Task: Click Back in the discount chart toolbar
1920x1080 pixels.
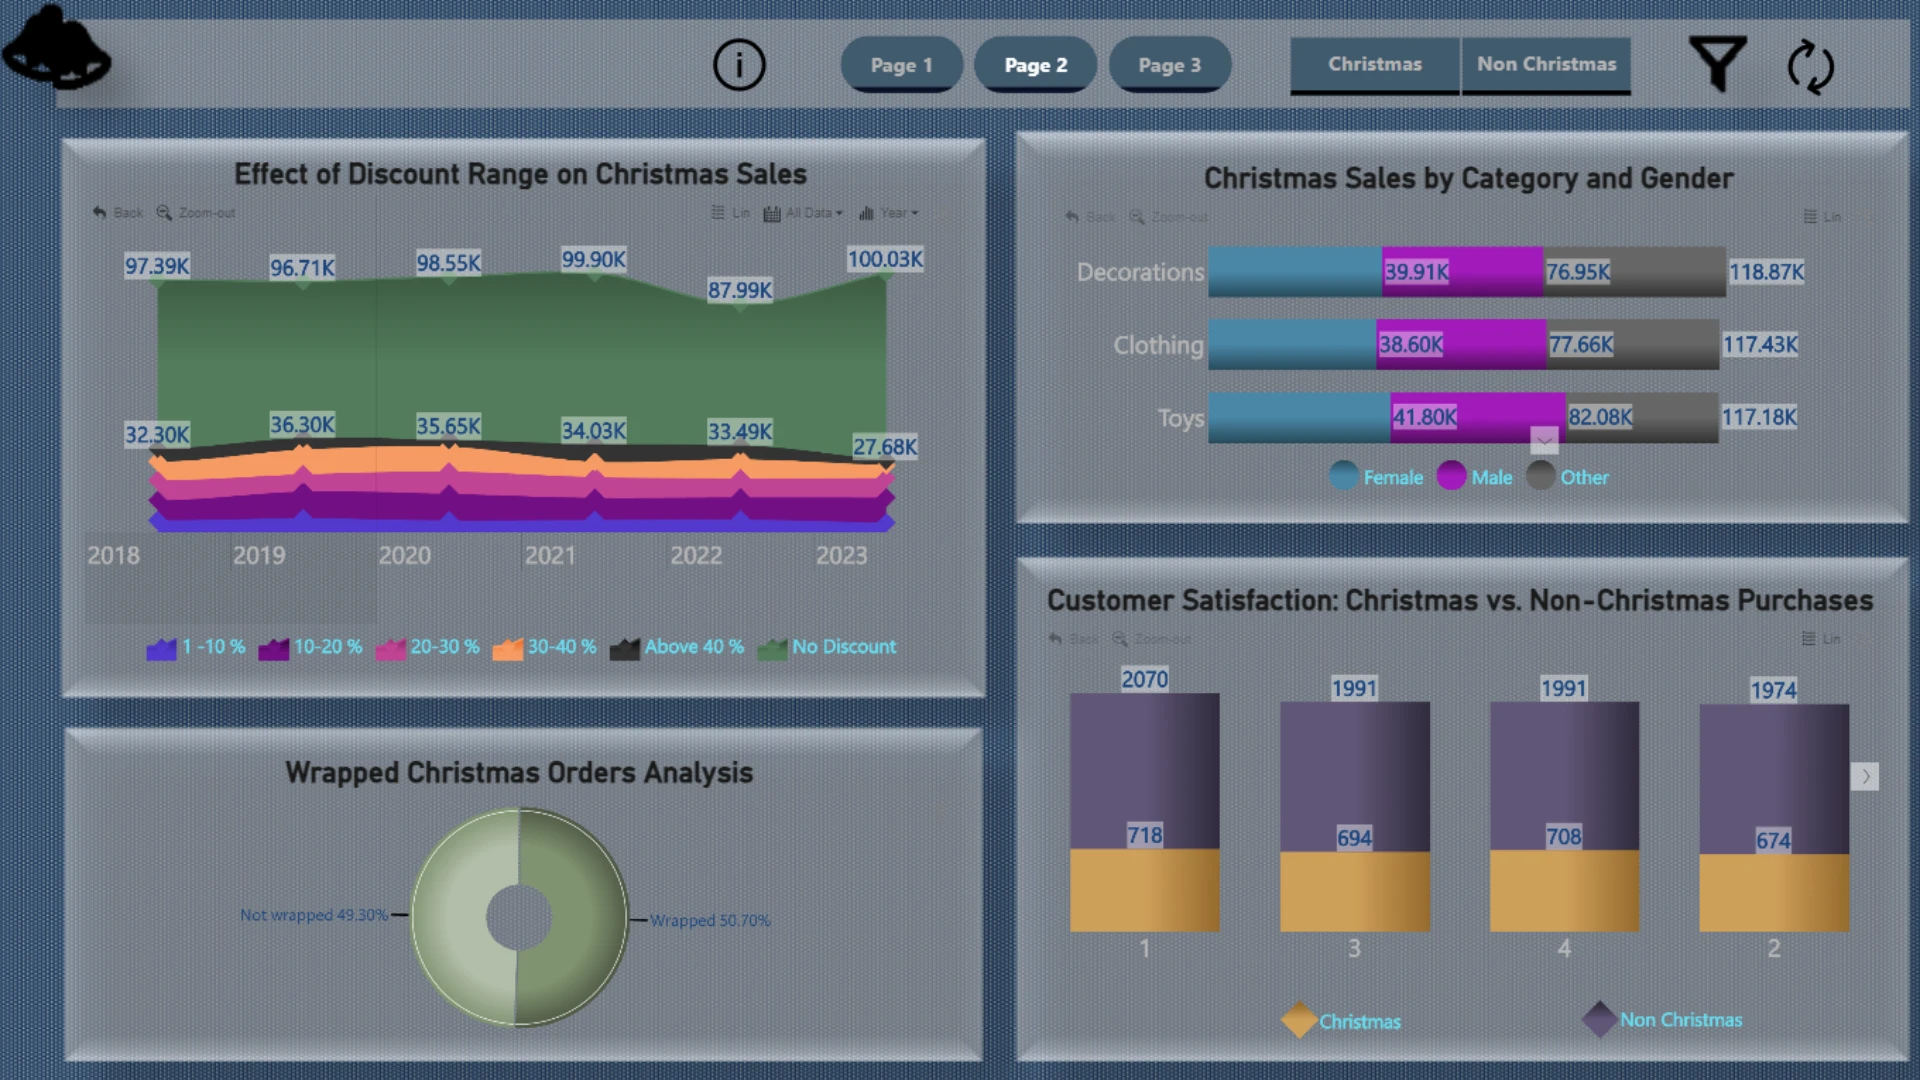Action: [x=118, y=213]
